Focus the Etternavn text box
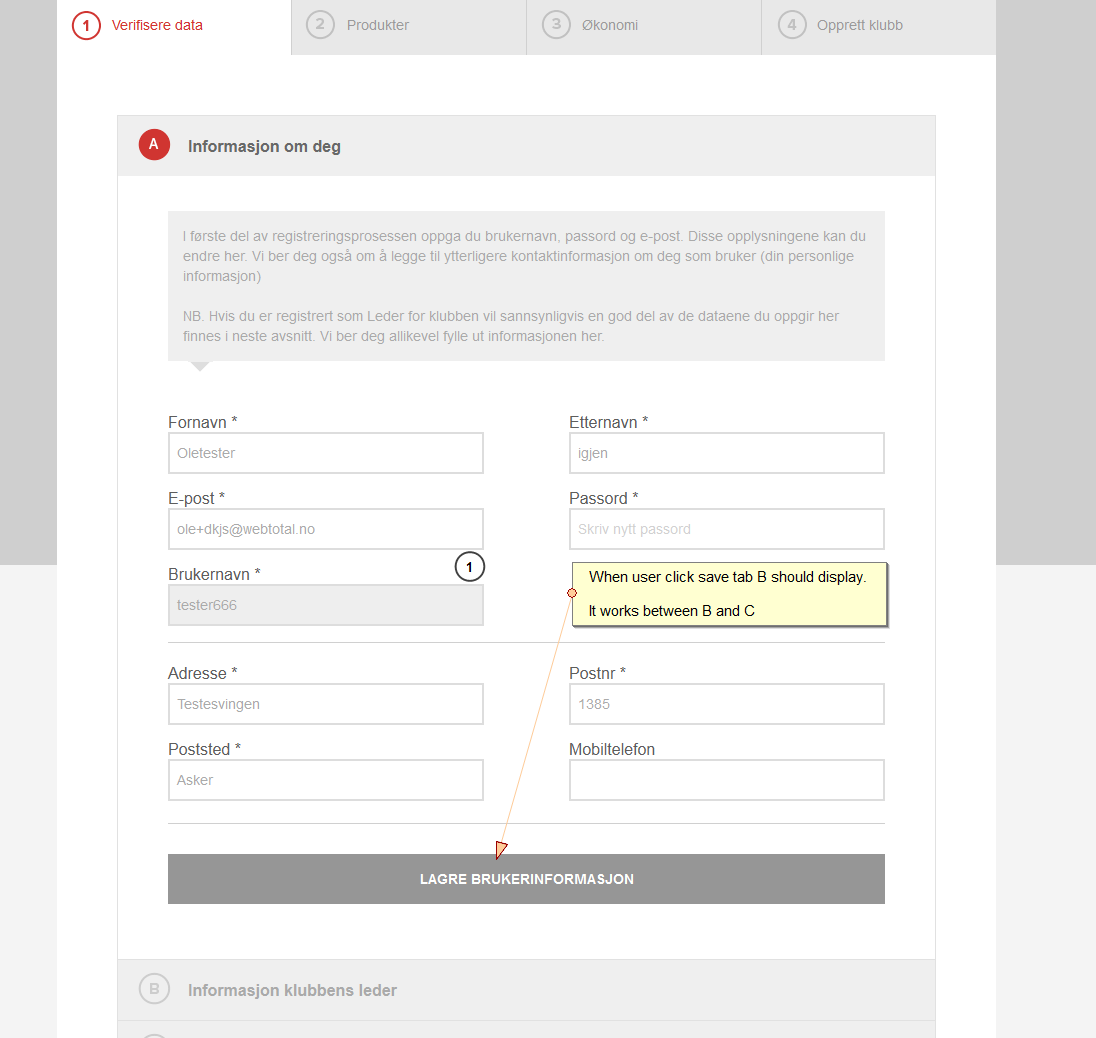 coord(727,453)
